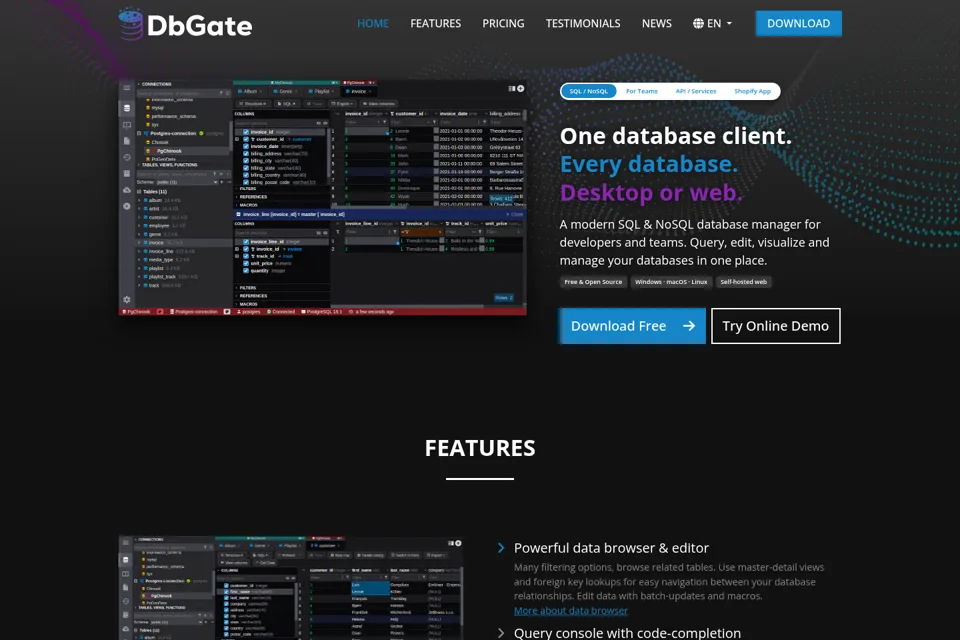Follow the More about data browser link
This screenshot has height=640, width=960.
571,611
